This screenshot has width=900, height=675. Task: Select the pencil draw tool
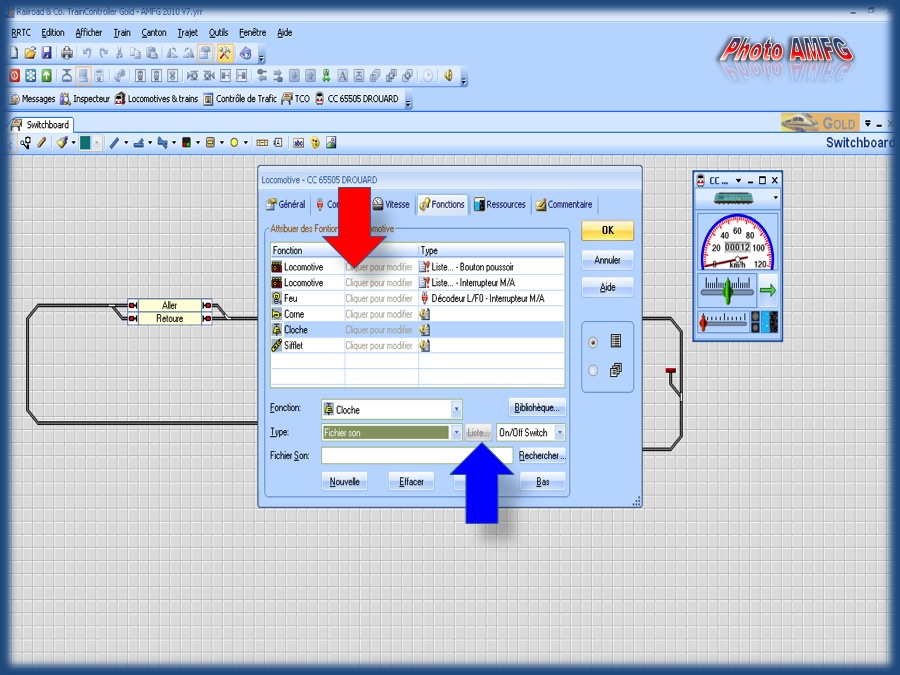click(41, 143)
